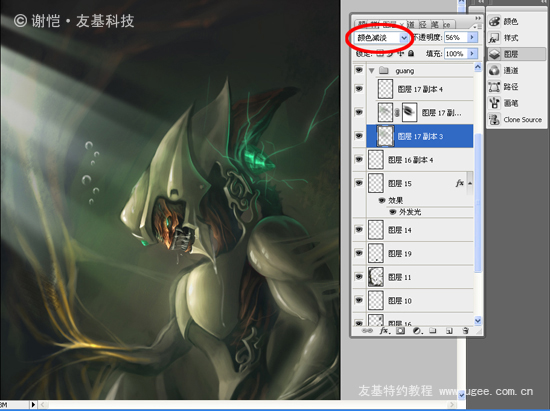Open the 样式 (Styles) panel icon
Image resolution: width=550 pixels, height=411 pixels.
[x=494, y=38]
